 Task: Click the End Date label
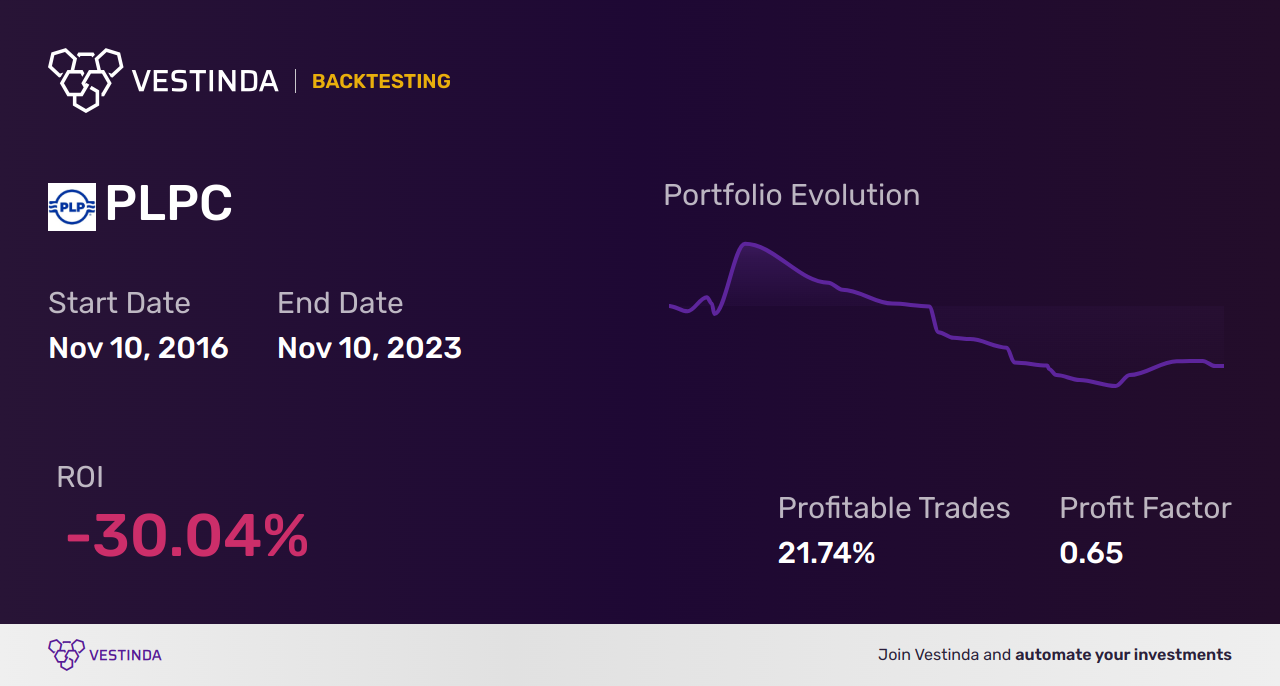pos(340,303)
